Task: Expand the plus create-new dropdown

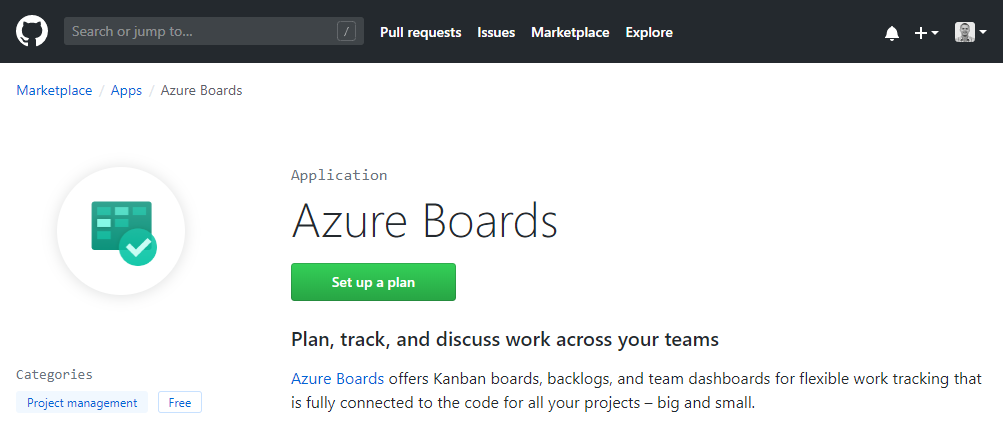Action: (926, 33)
